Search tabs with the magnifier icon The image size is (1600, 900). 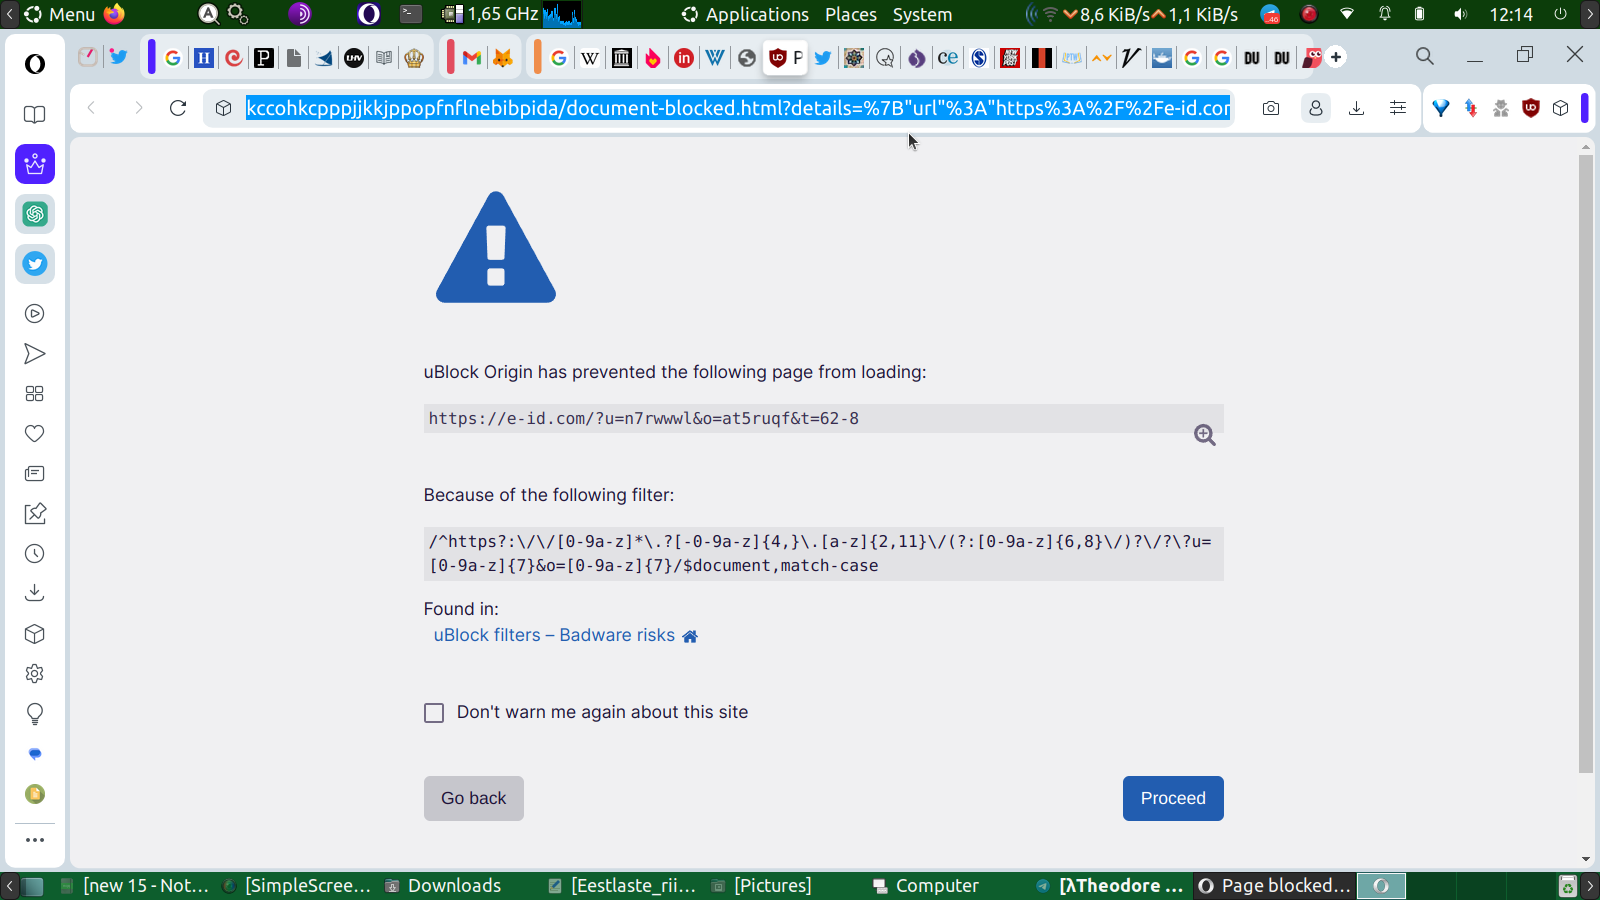tap(1425, 56)
